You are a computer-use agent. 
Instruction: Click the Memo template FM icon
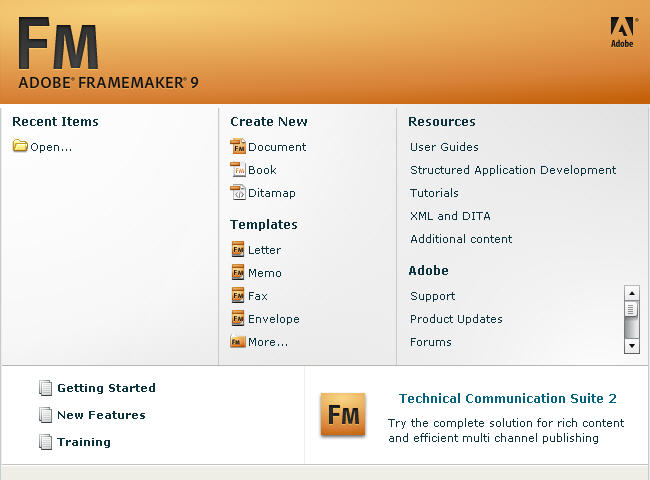238,272
